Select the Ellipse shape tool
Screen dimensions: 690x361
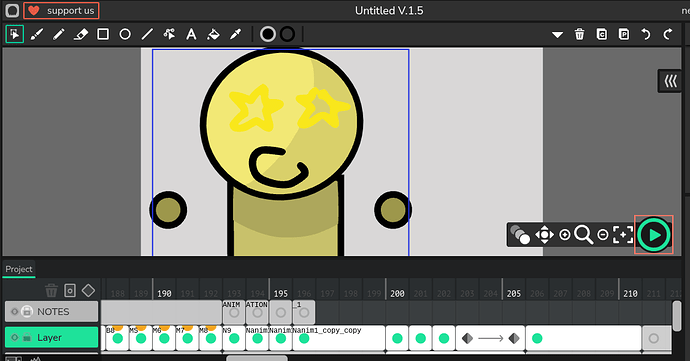pyautogui.click(x=125, y=34)
